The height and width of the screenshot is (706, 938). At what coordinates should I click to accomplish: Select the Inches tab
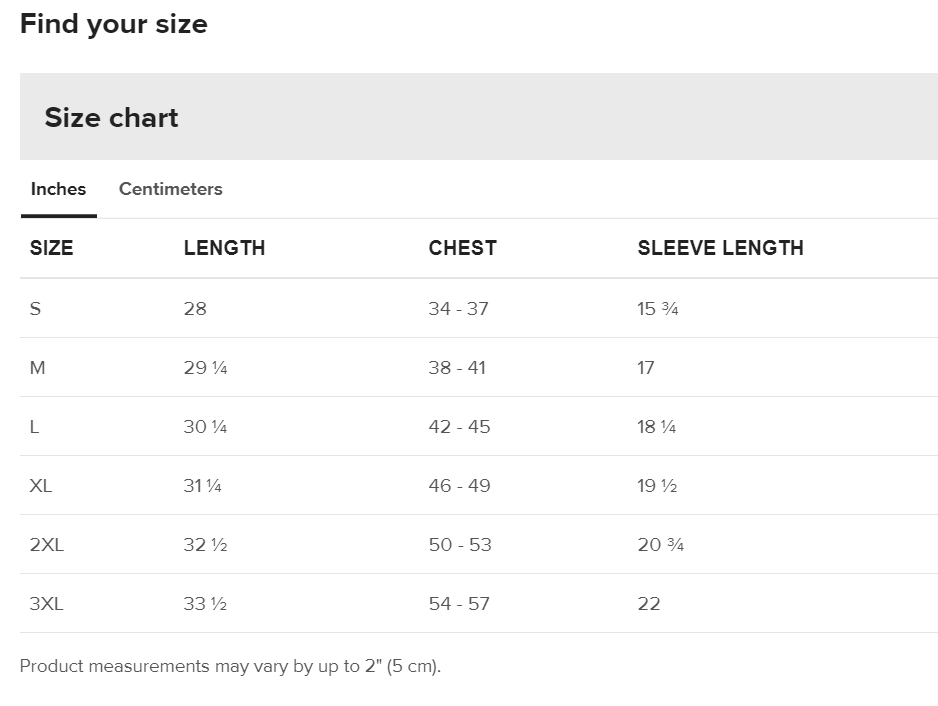58,189
